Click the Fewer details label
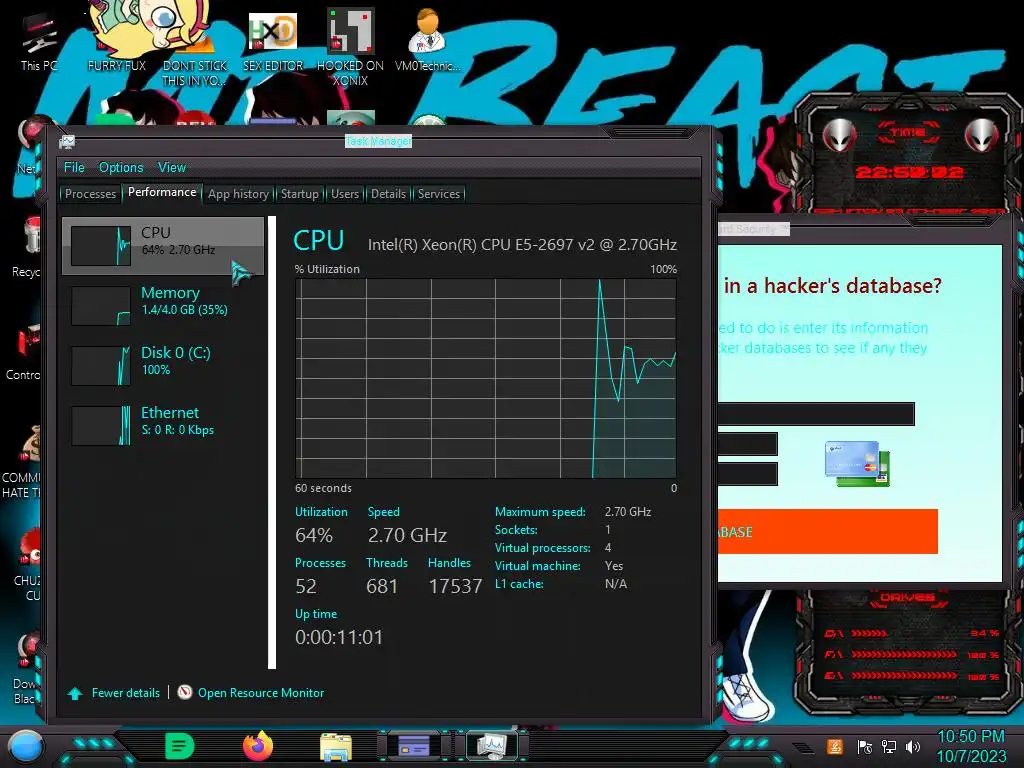Viewport: 1024px width, 768px height. click(126, 693)
